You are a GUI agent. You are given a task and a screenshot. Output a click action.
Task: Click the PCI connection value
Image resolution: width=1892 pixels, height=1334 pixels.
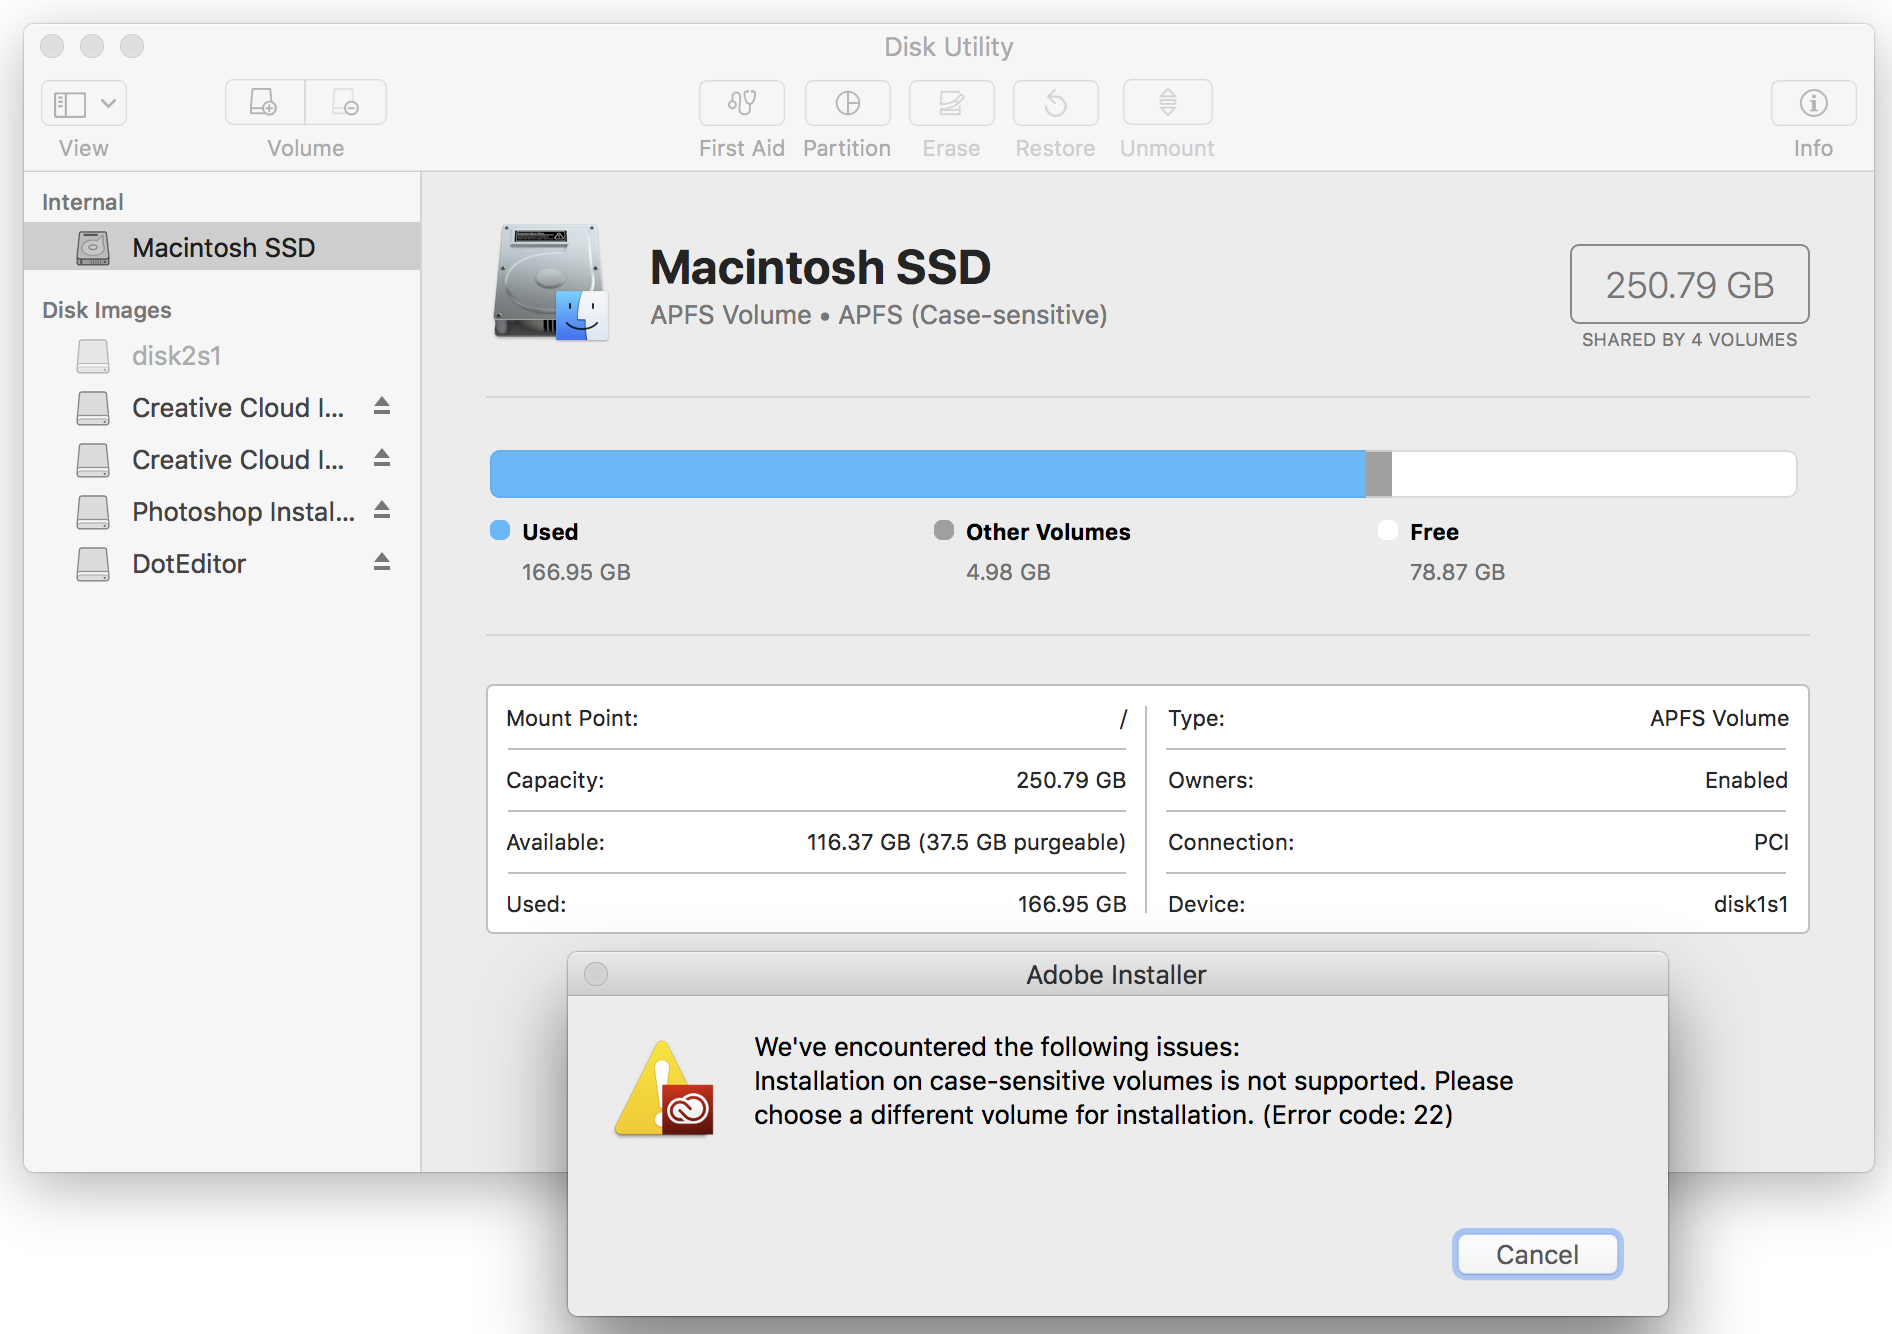click(x=1771, y=842)
